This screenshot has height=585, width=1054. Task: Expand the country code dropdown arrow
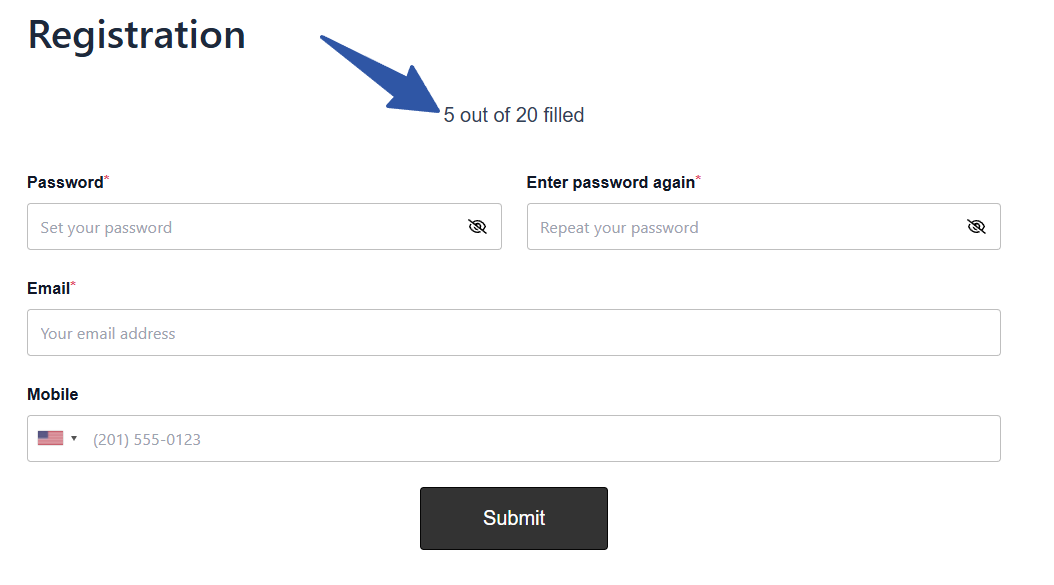[x=74, y=438]
